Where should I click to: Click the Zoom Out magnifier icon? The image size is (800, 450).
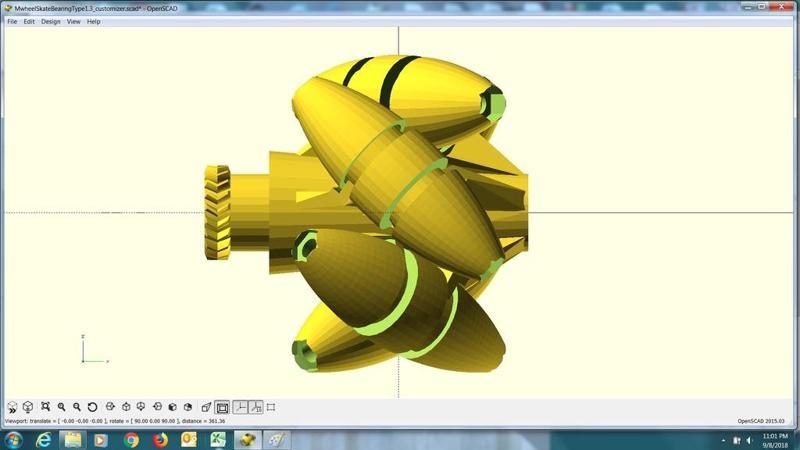point(77,407)
